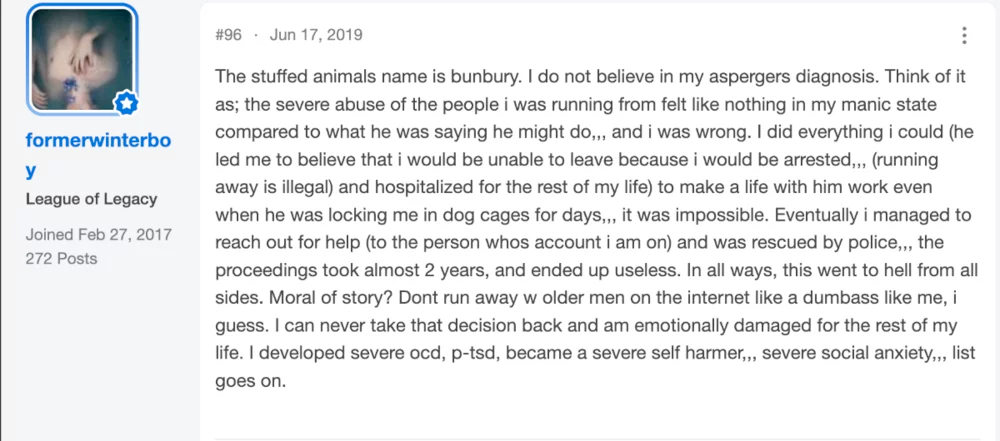Click the final words goes on.
The image size is (1000, 441).
coord(249,381)
